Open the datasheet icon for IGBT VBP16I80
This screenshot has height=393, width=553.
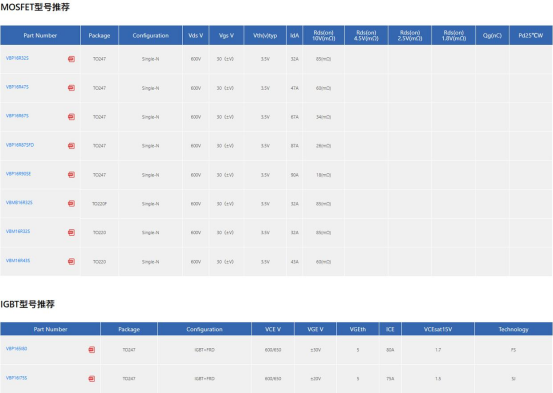[92, 350]
